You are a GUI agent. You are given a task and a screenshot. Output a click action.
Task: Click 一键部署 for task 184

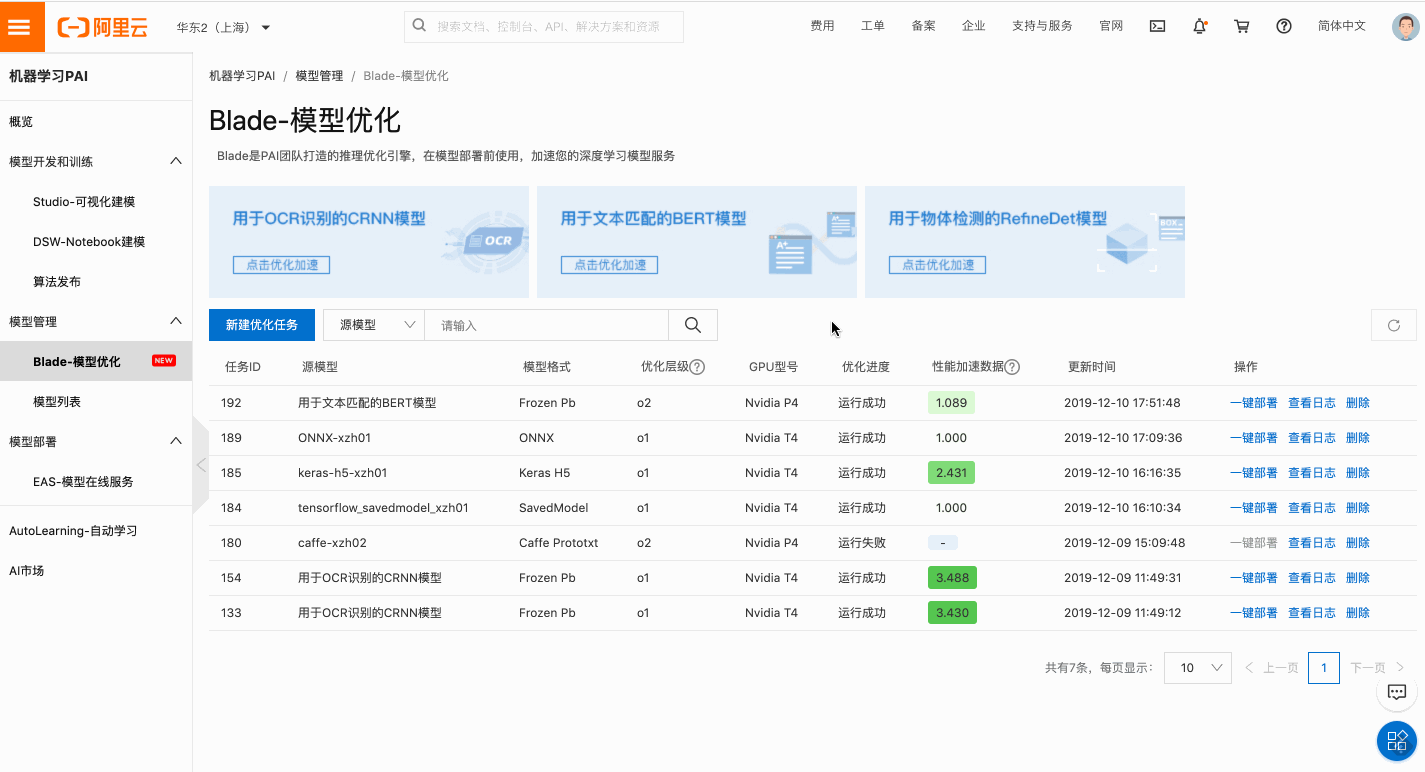tap(1253, 508)
